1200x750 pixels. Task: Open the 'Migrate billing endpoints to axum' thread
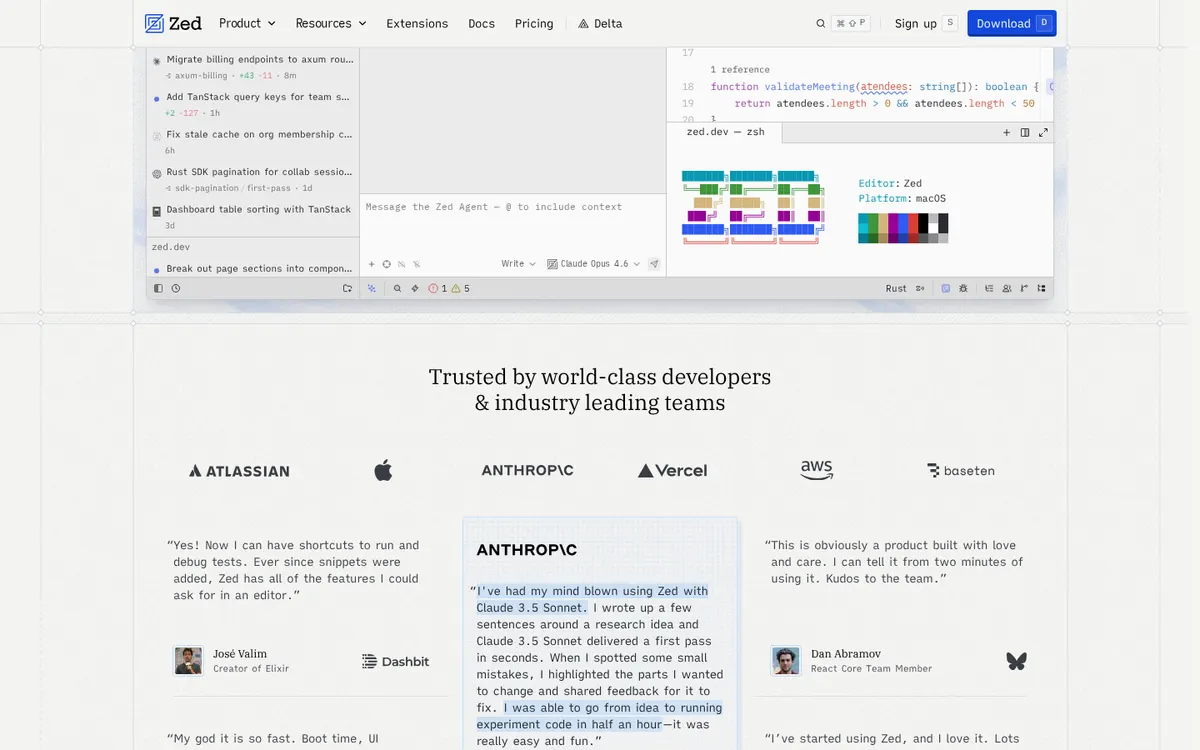tap(253, 67)
